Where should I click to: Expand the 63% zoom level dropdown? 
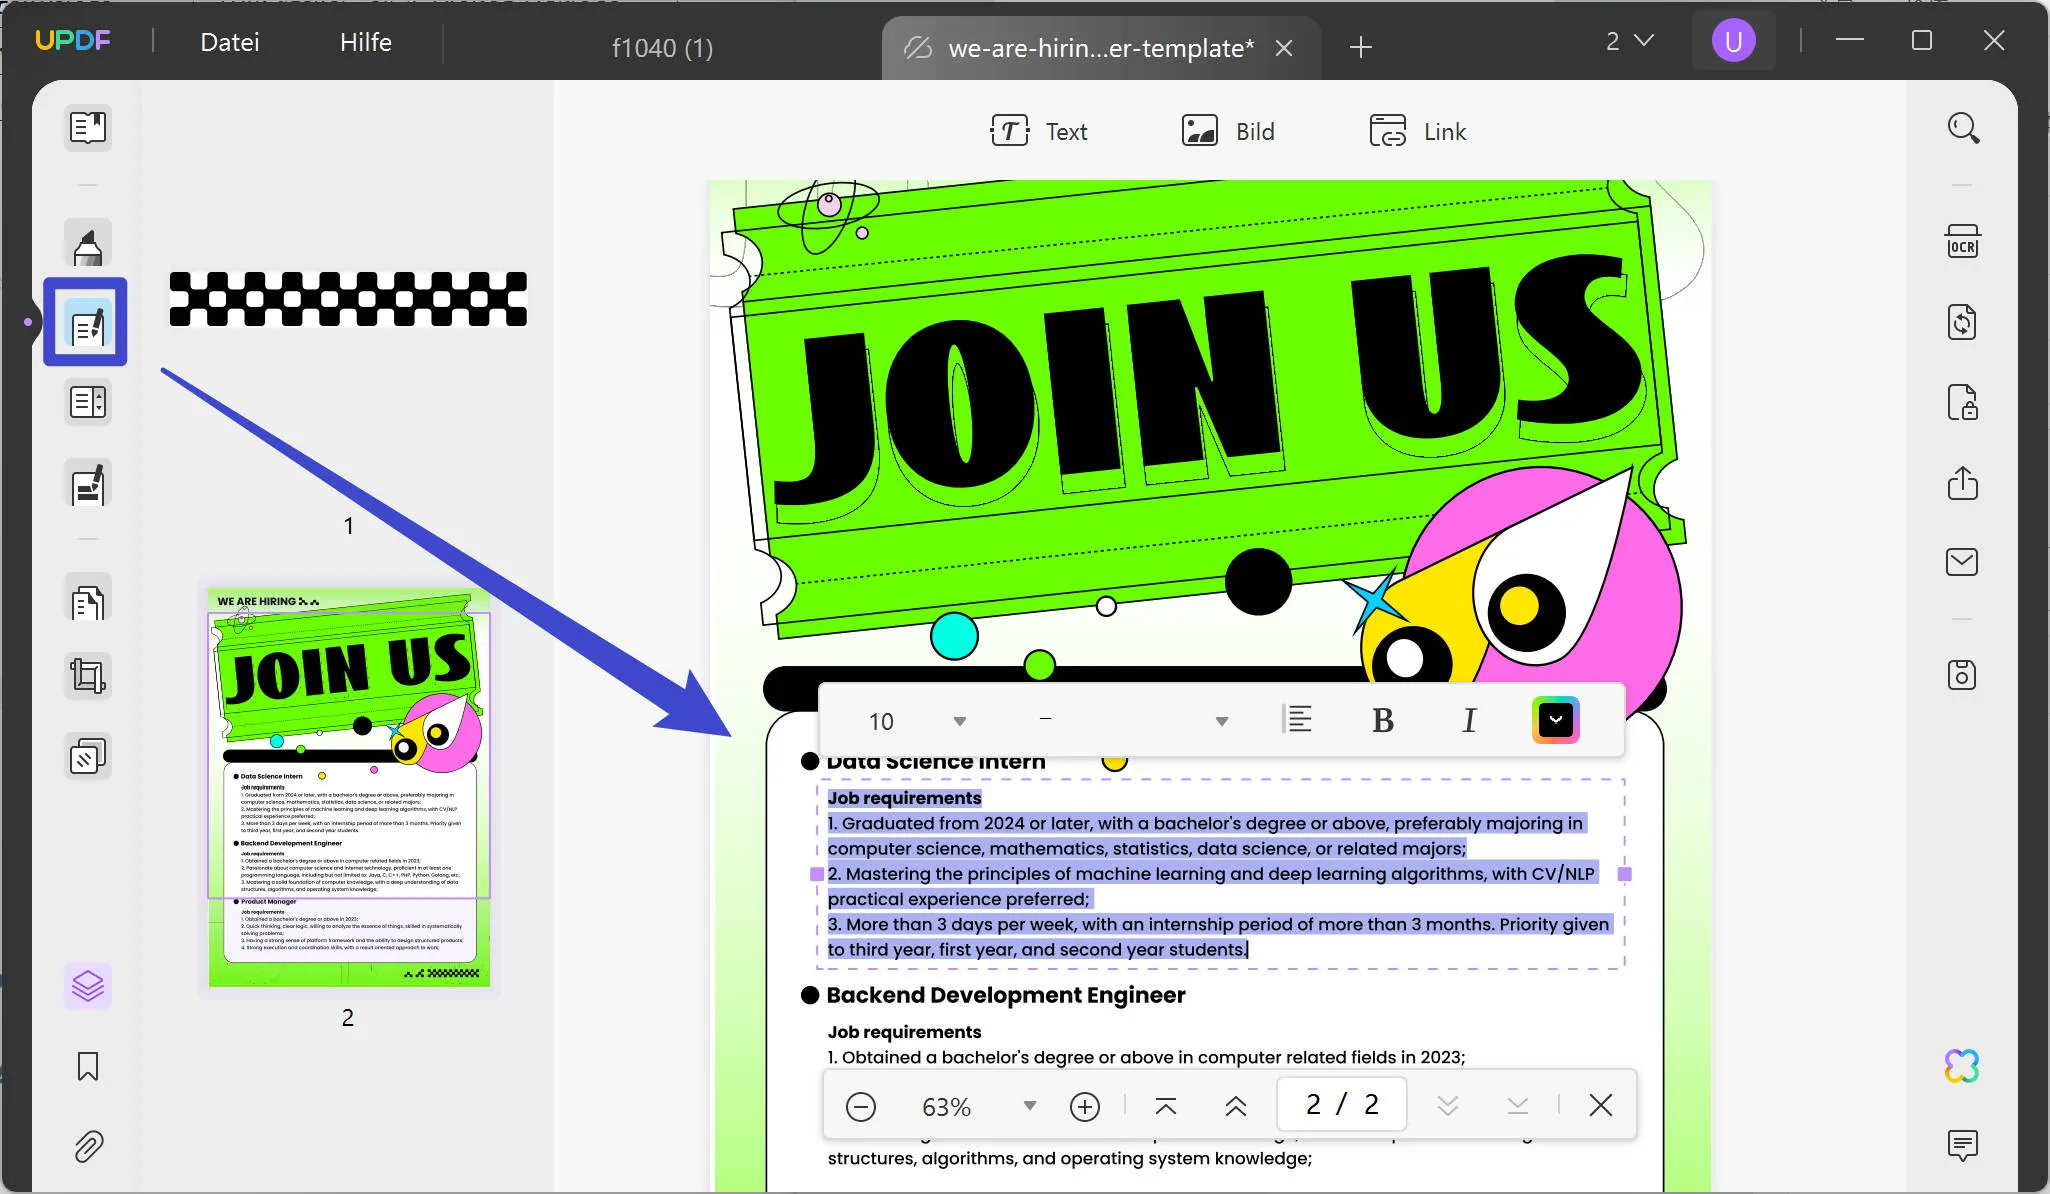(1029, 1106)
